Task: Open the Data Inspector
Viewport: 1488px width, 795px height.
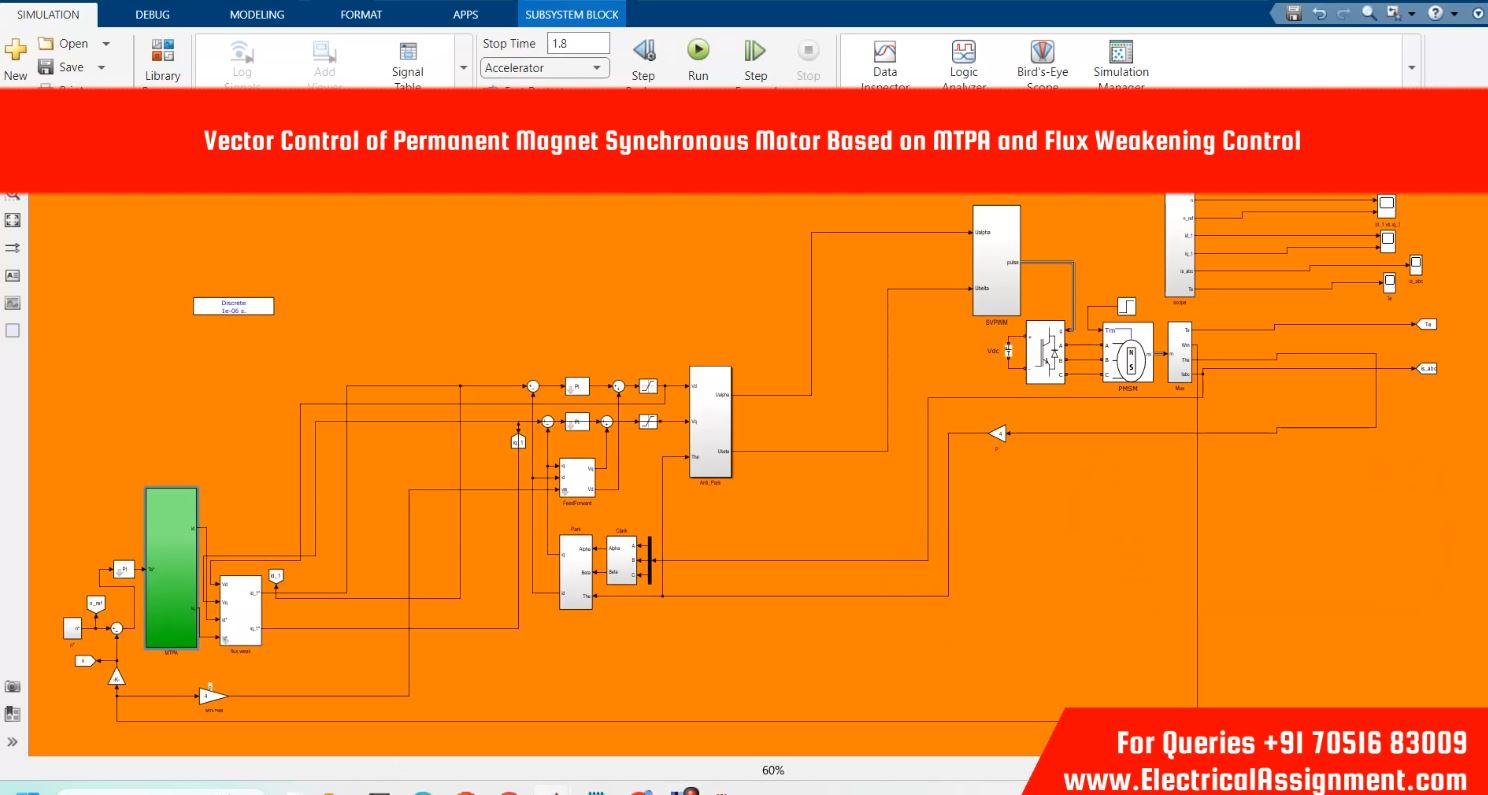Action: click(884, 52)
